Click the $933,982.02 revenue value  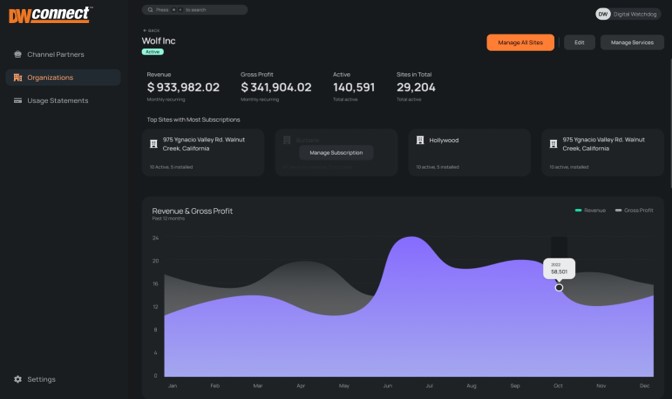tap(183, 87)
